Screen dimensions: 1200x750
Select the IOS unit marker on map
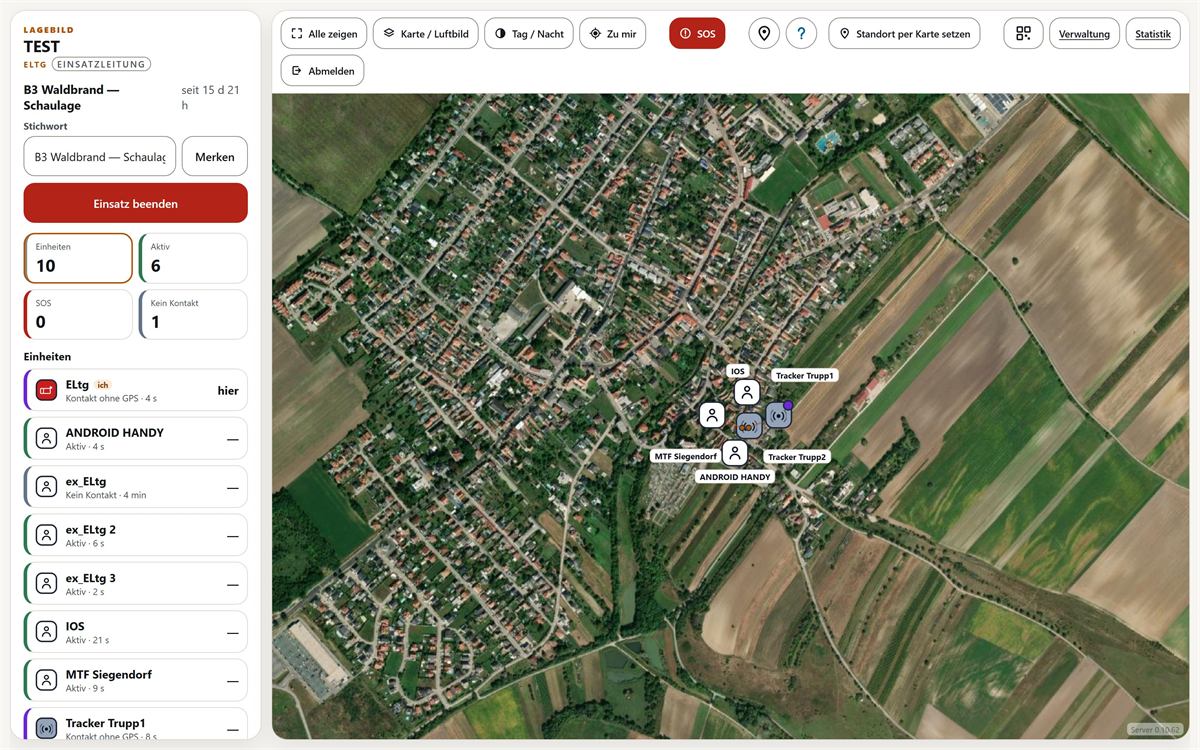(x=747, y=392)
